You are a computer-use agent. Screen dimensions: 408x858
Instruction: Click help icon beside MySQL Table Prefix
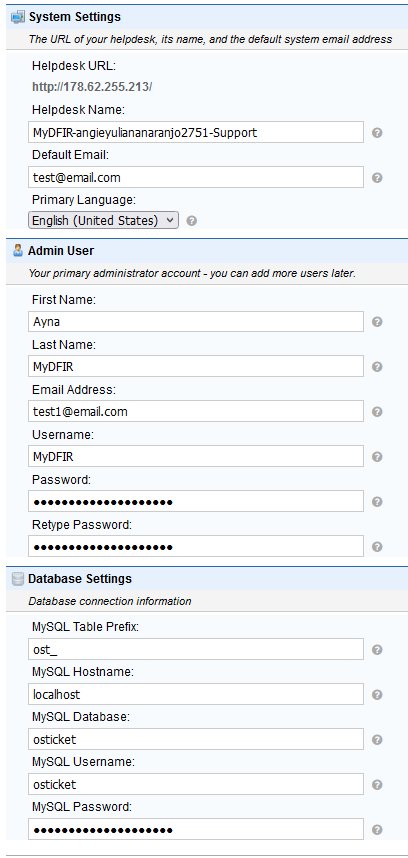tap(377, 650)
